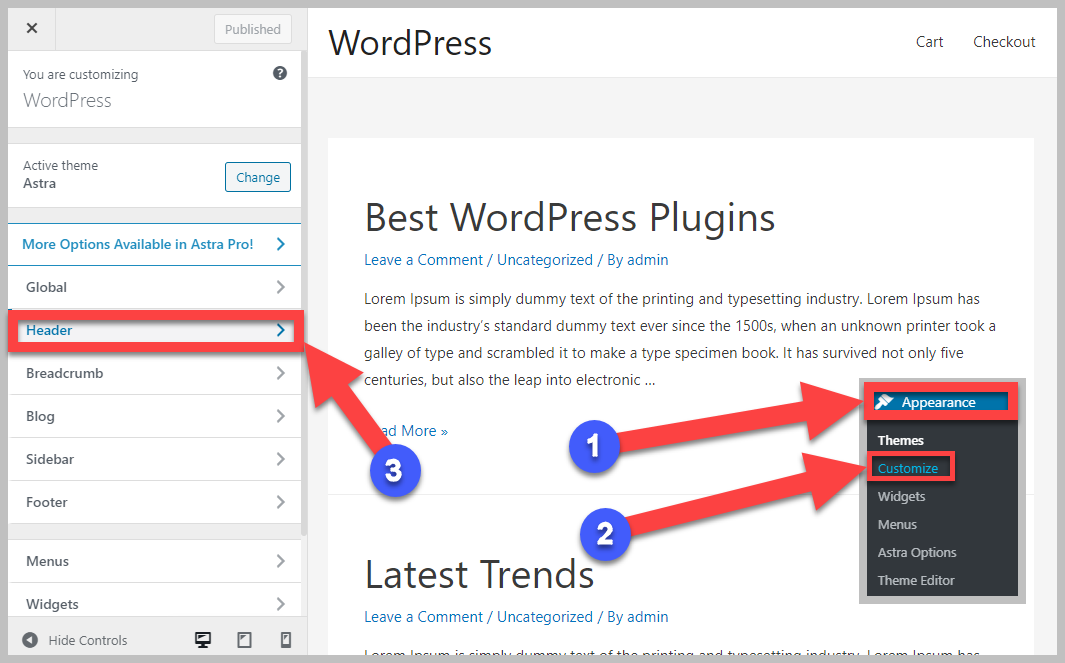Open the Sidebar settings section
1065x663 pixels.
click(x=154, y=459)
